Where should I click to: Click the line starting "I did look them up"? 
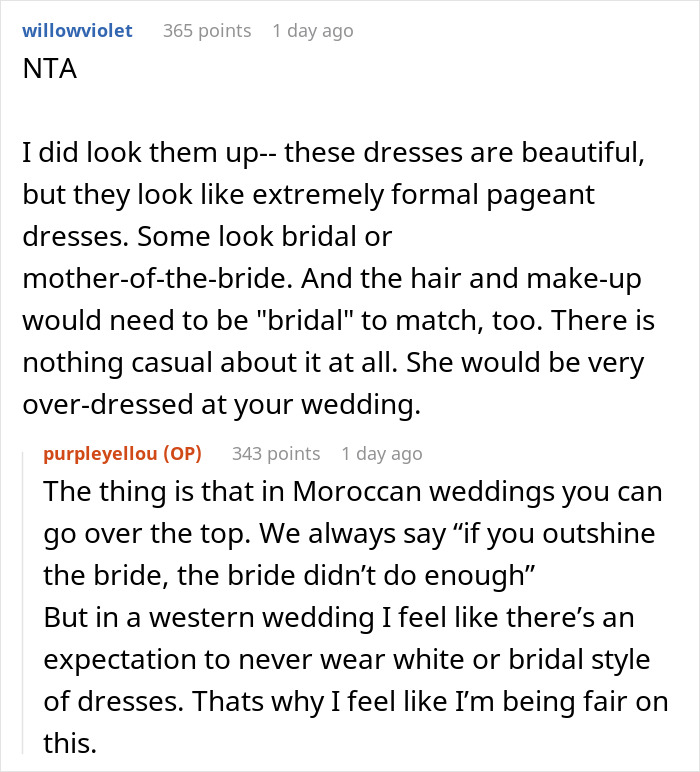(x=330, y=155)
